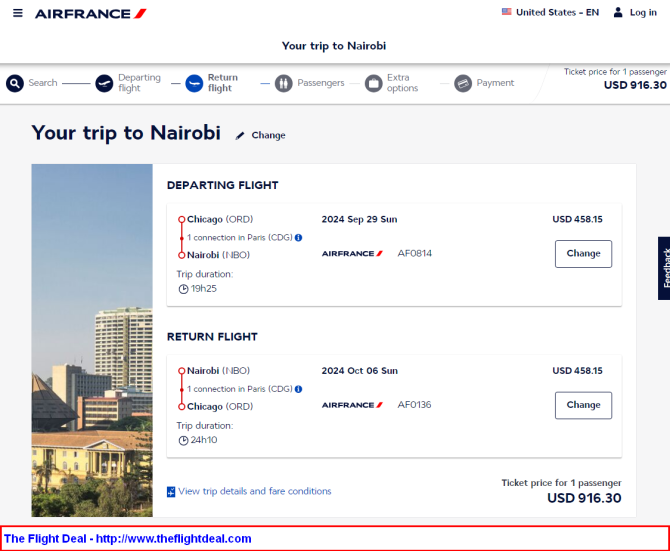Click flight number AF0814
The height and width of the screenshot is (551, 670).
click(414, 254)
